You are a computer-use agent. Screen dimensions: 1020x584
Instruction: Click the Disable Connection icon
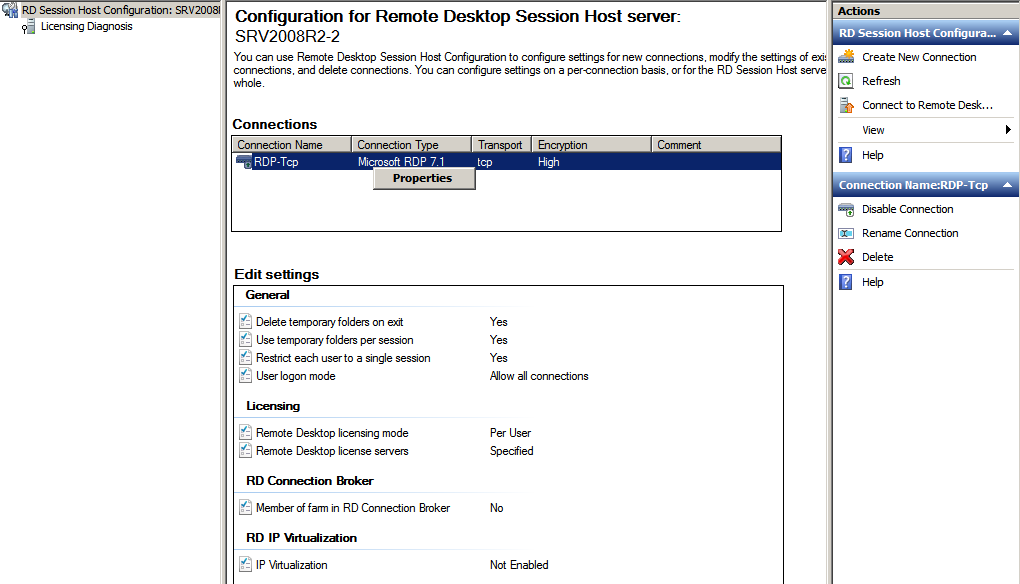pos(846,209)
